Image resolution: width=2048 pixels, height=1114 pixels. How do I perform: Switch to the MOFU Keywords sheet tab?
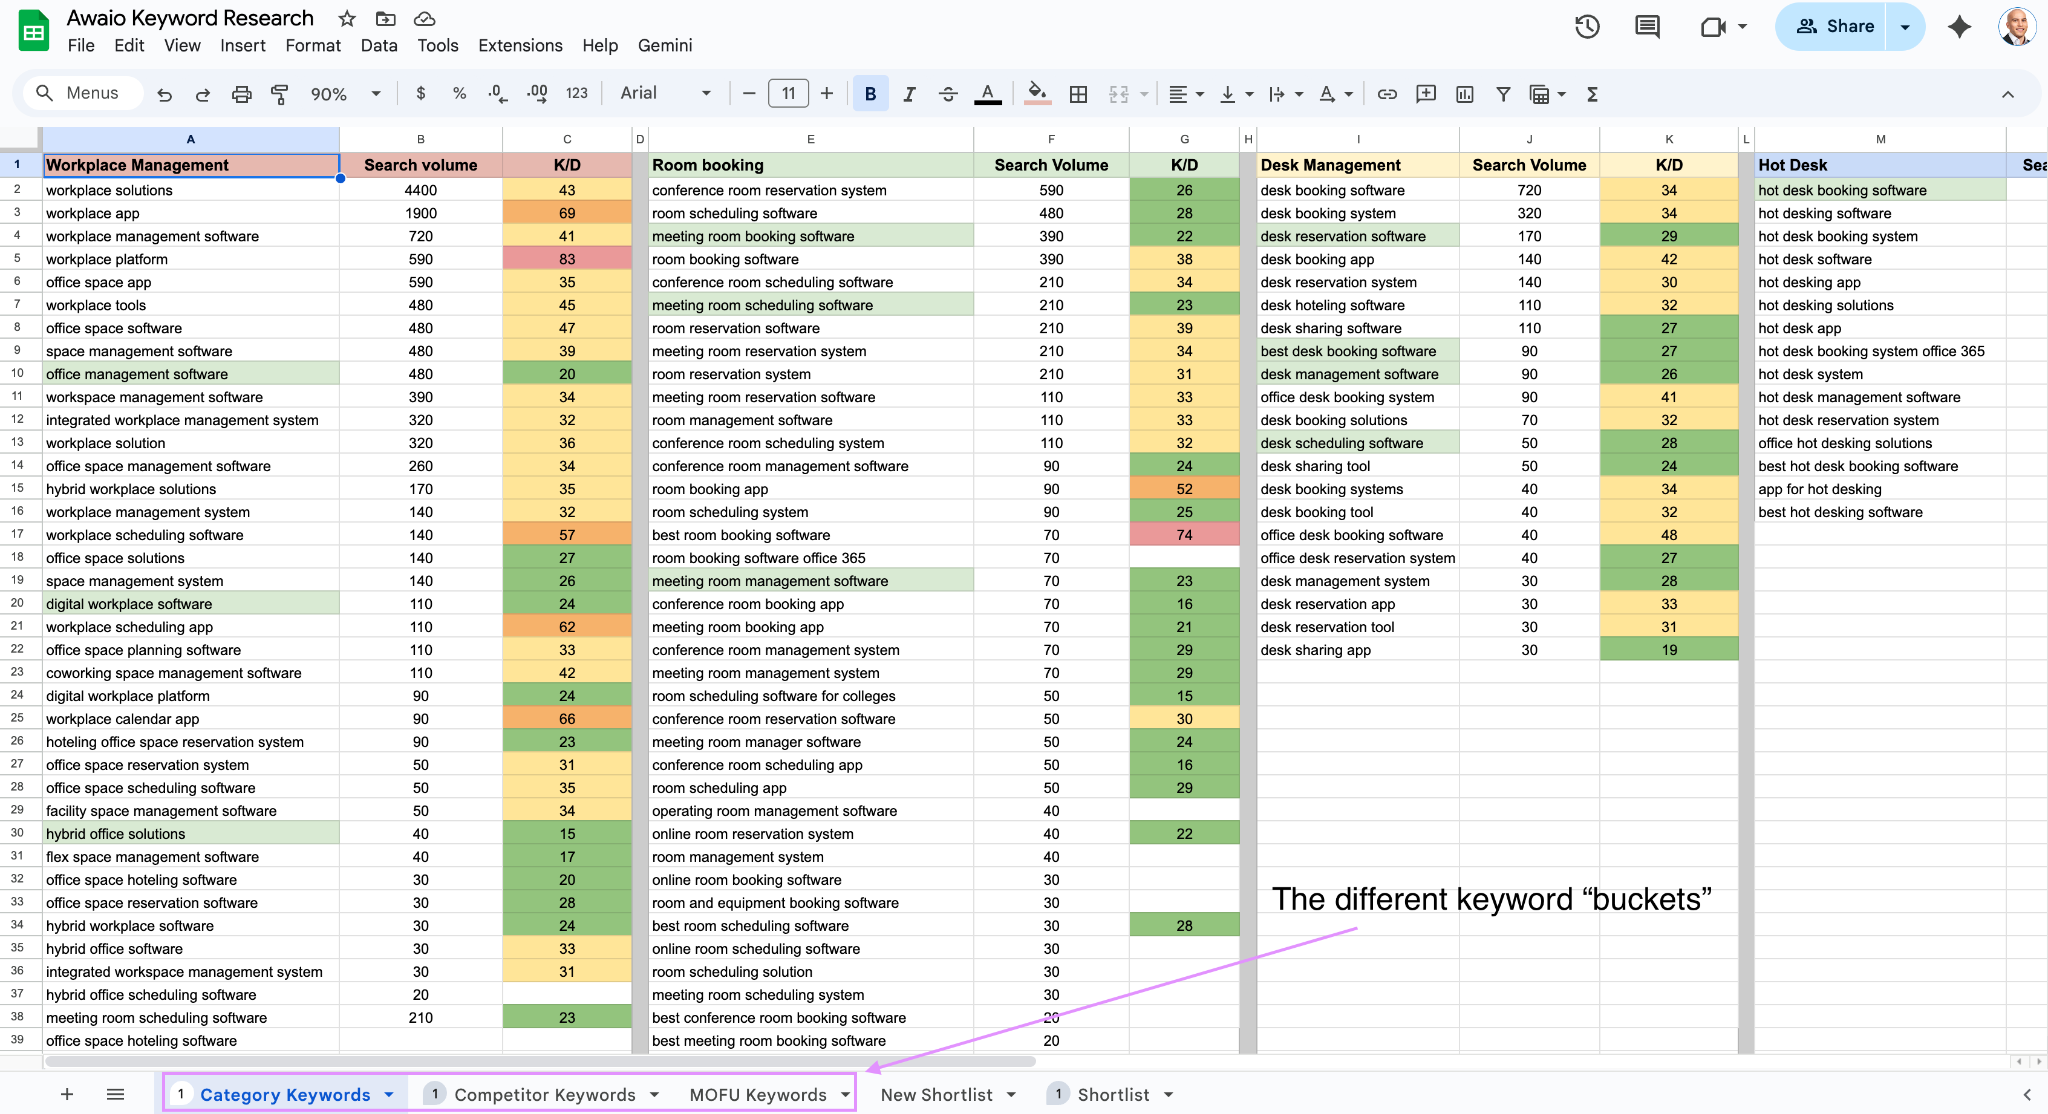pyautogui.click(x=757, y=1095)
